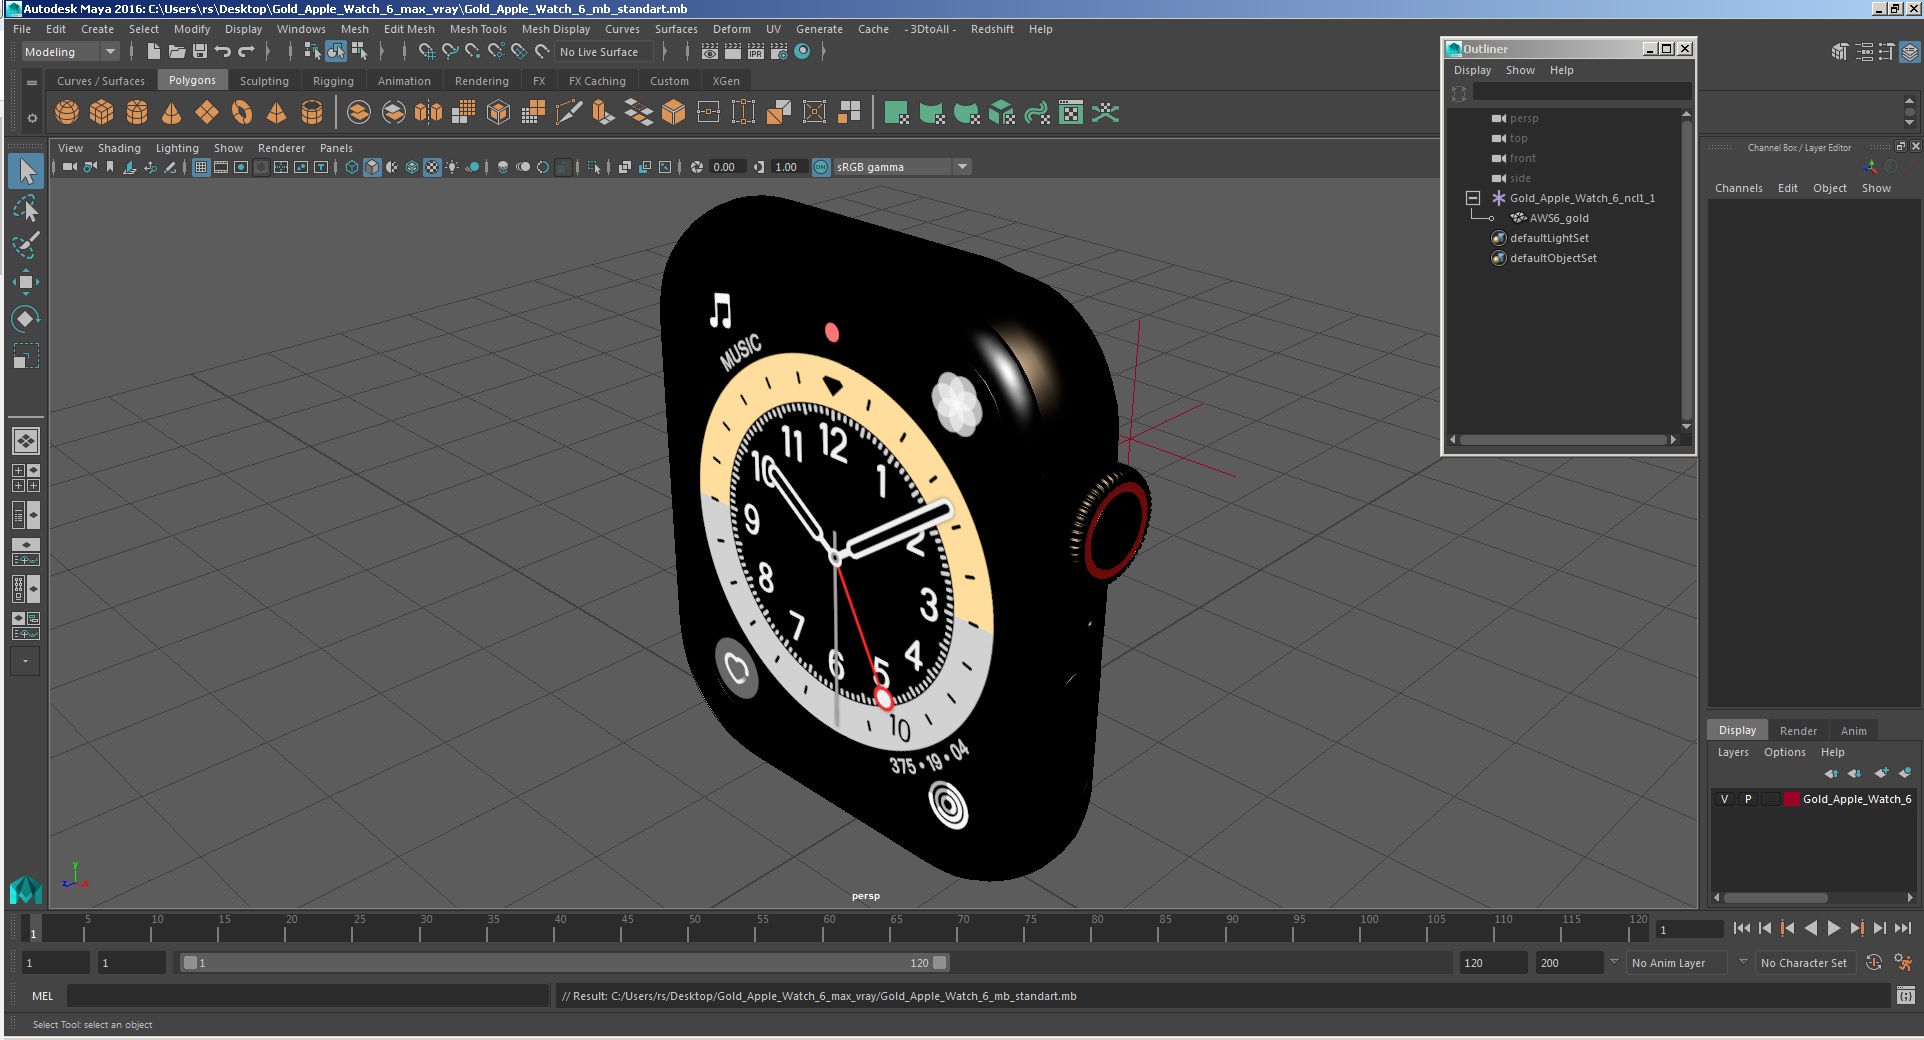Image resolution: width=1924 pixels, height=1040 pixels.
Task: Switch to the Rigging shelf tab
Action: point(333,81)
